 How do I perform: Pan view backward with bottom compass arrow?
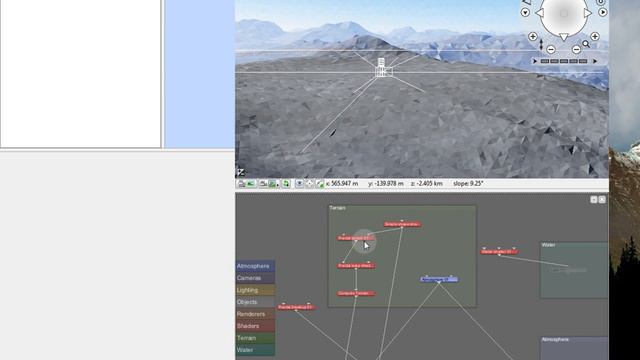[564, 37]
